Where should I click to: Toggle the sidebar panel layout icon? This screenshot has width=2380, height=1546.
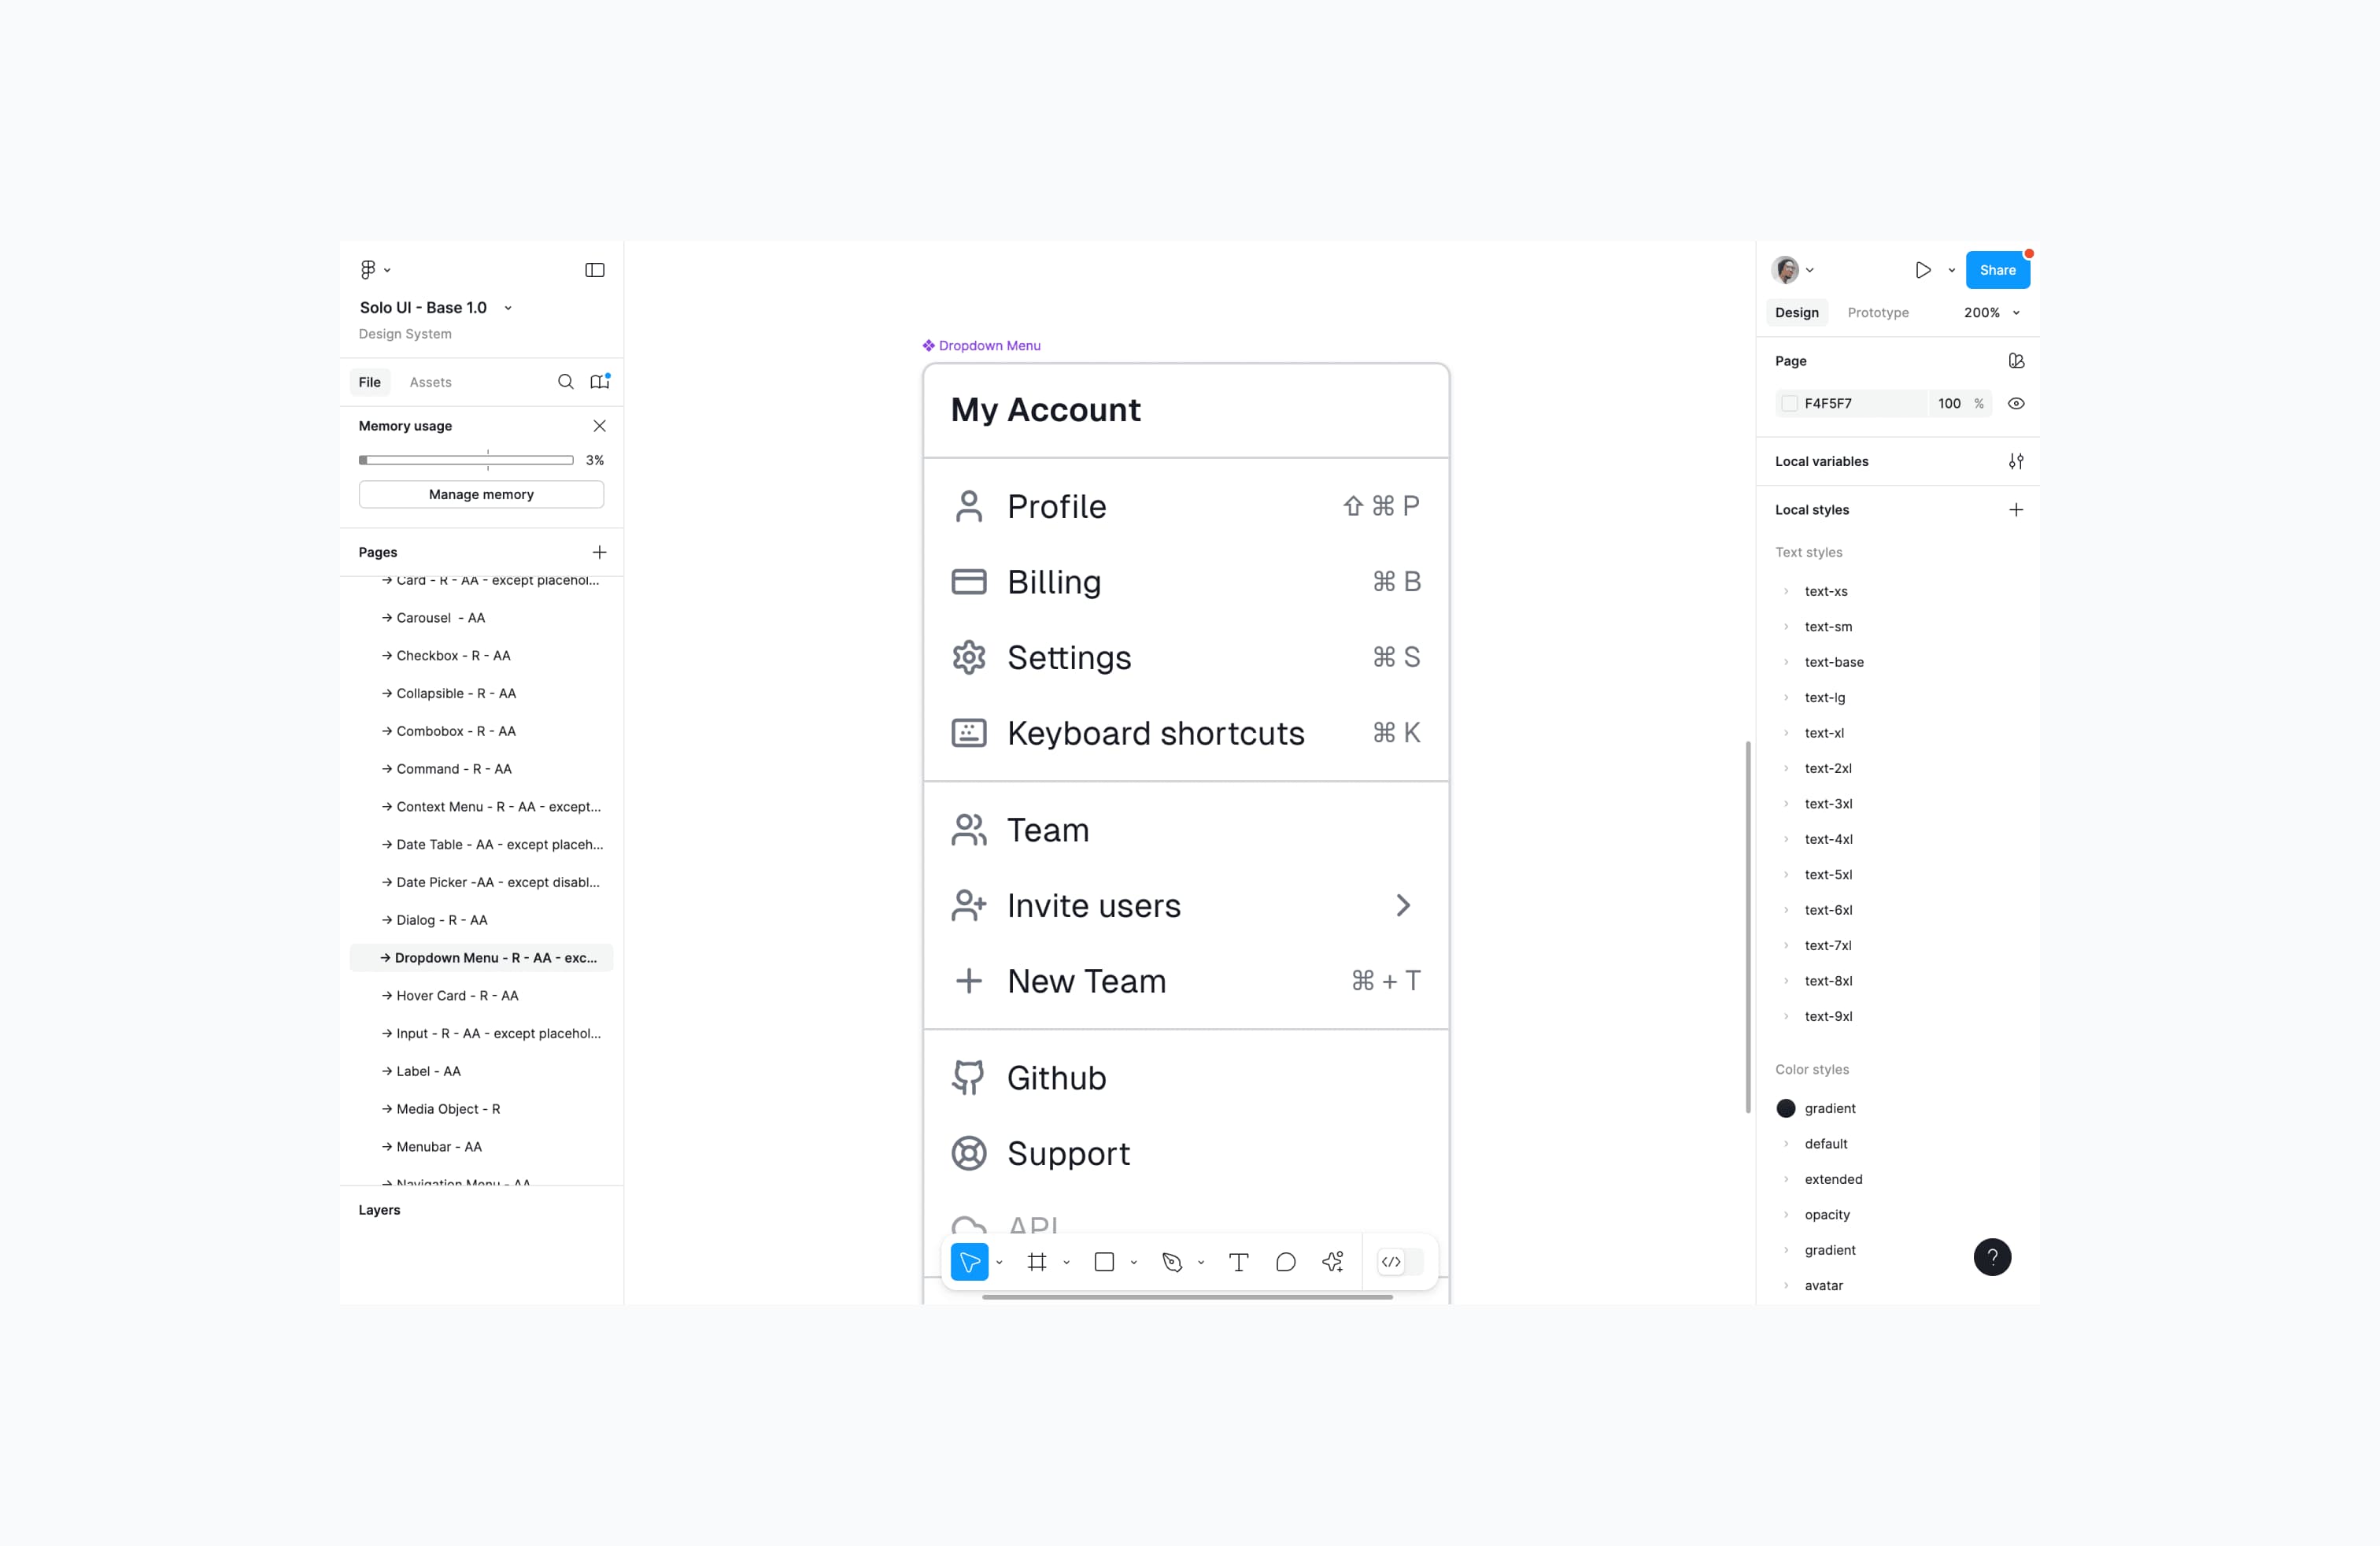pyautogui.click(x=595, y=270)
